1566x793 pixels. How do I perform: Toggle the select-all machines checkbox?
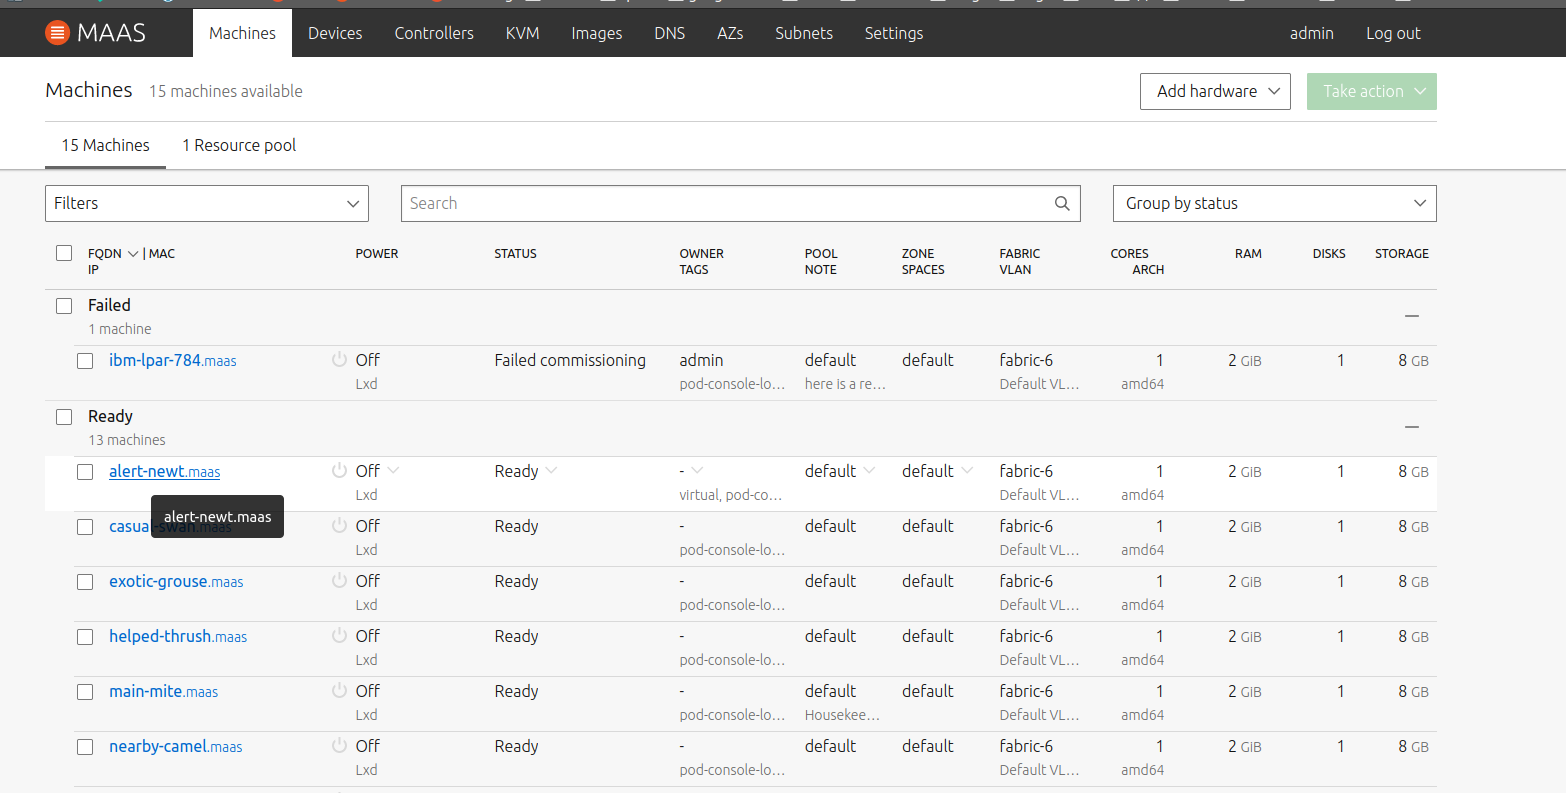tap(64, 253)
